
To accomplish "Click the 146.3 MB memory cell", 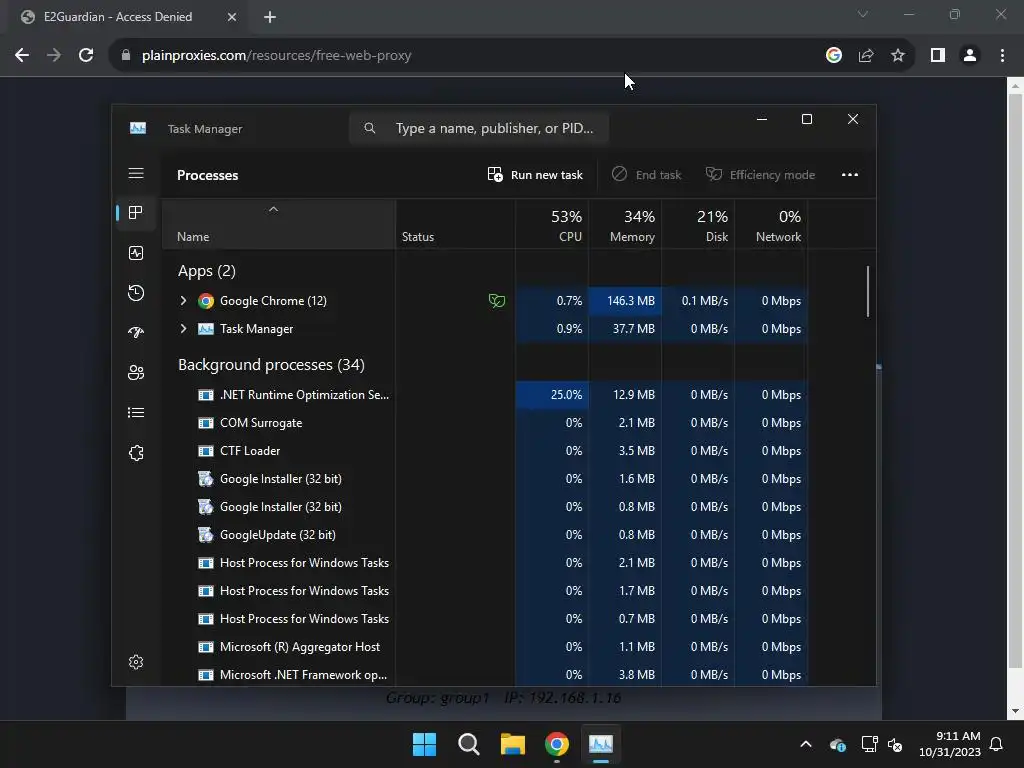I will (625, 300).
